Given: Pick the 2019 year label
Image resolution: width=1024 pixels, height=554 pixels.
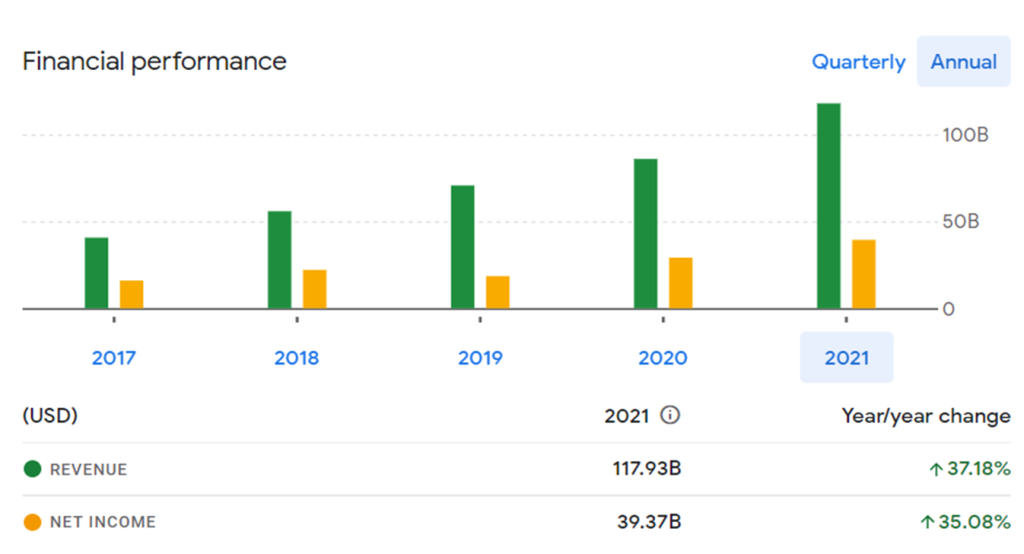Looking at the screenshot, I should [x=480, y=357].
